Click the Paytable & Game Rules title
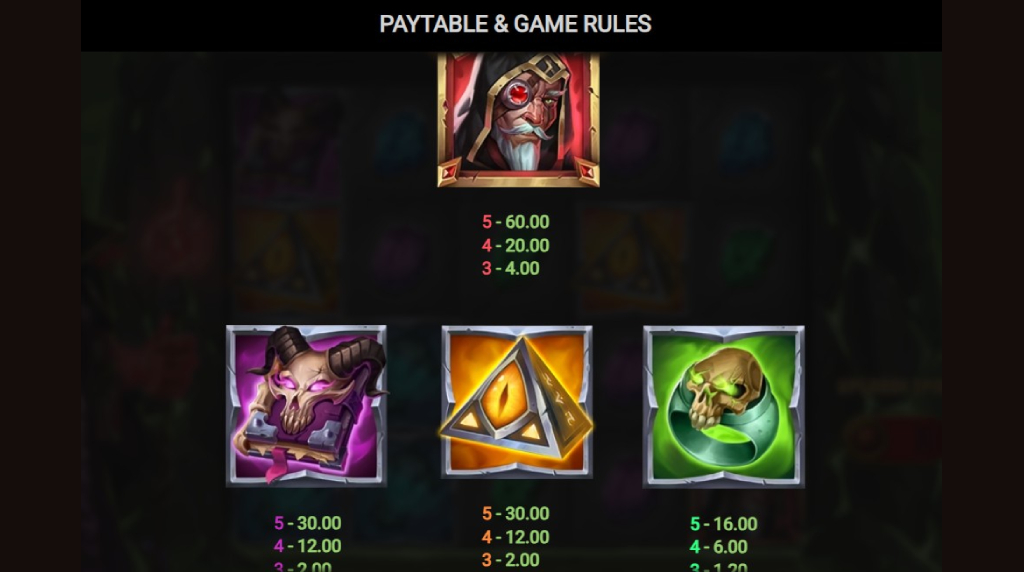1024x572 pixels. click(x=515, y=24)
